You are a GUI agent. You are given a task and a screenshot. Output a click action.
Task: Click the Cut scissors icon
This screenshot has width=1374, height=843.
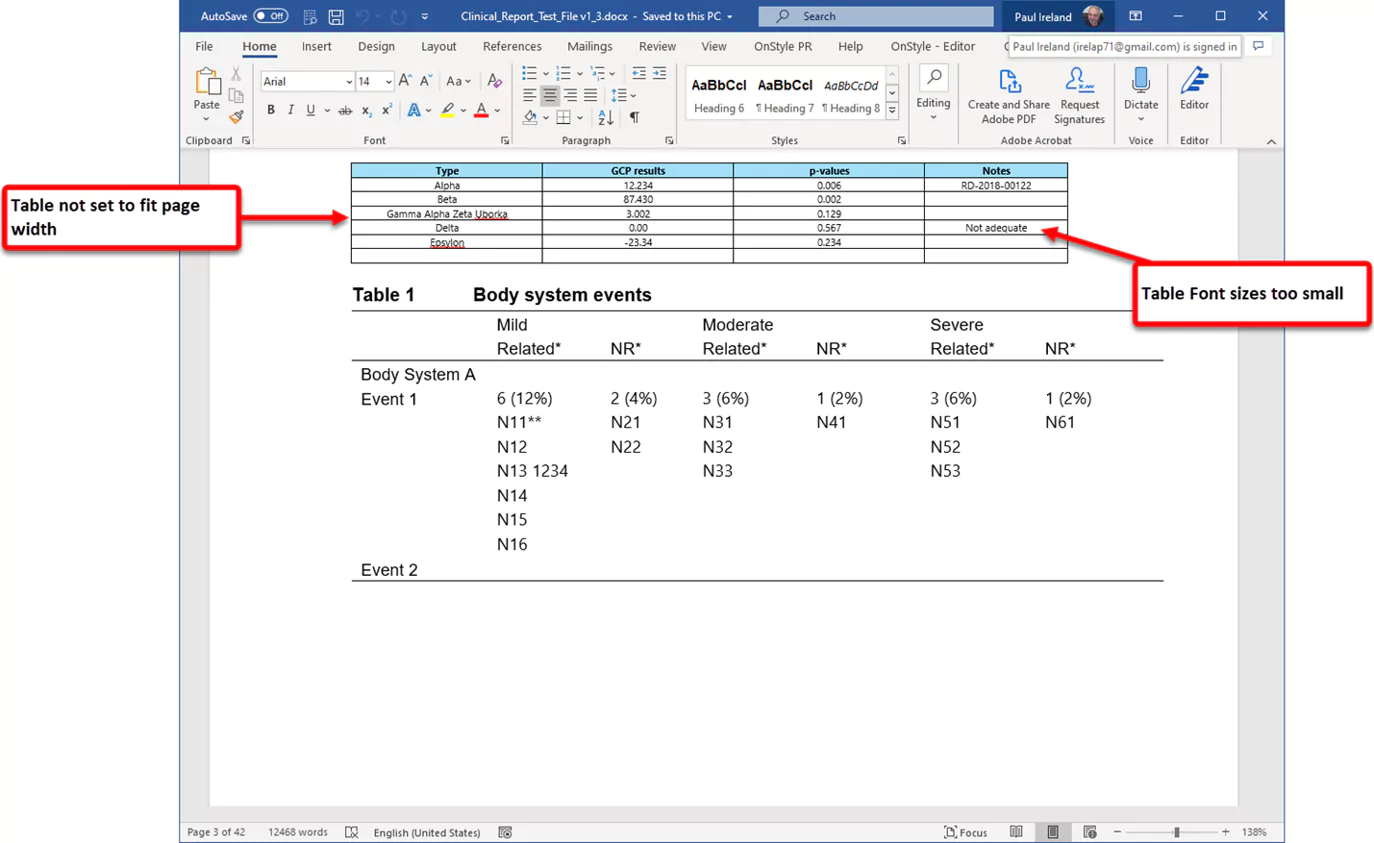point(236,74)
